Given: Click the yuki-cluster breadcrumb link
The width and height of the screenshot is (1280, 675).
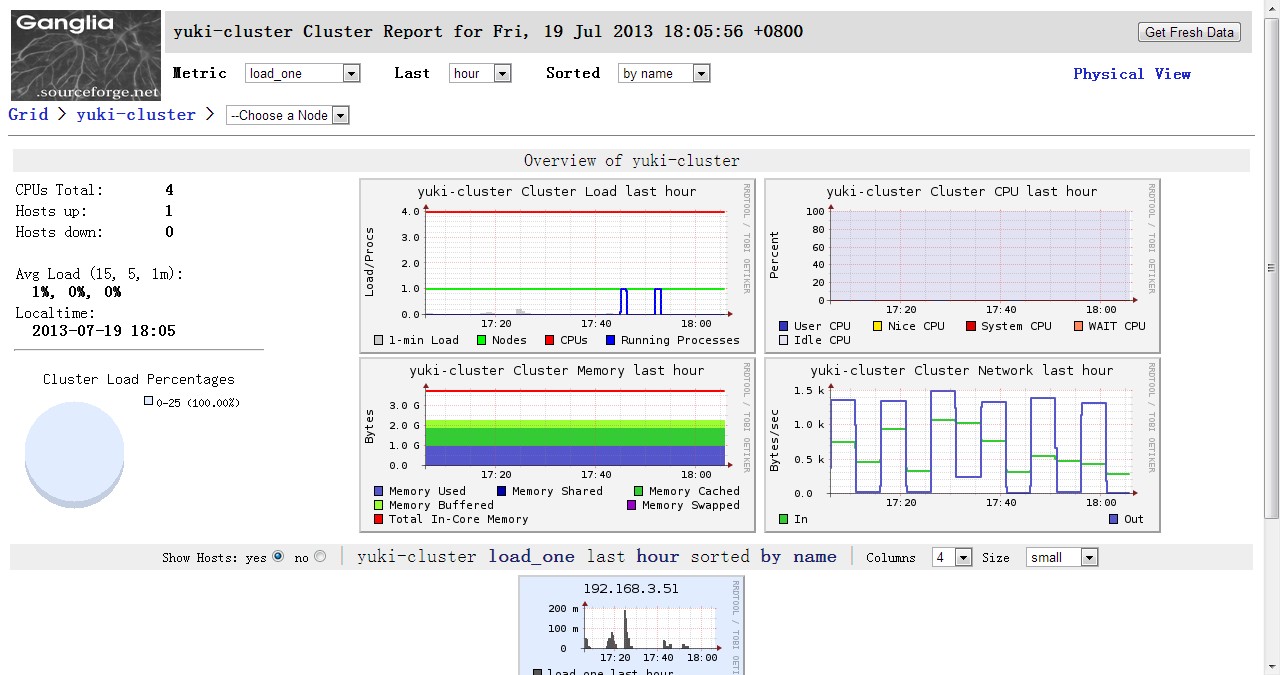Looking at the screenshot, I should (136, 114).
